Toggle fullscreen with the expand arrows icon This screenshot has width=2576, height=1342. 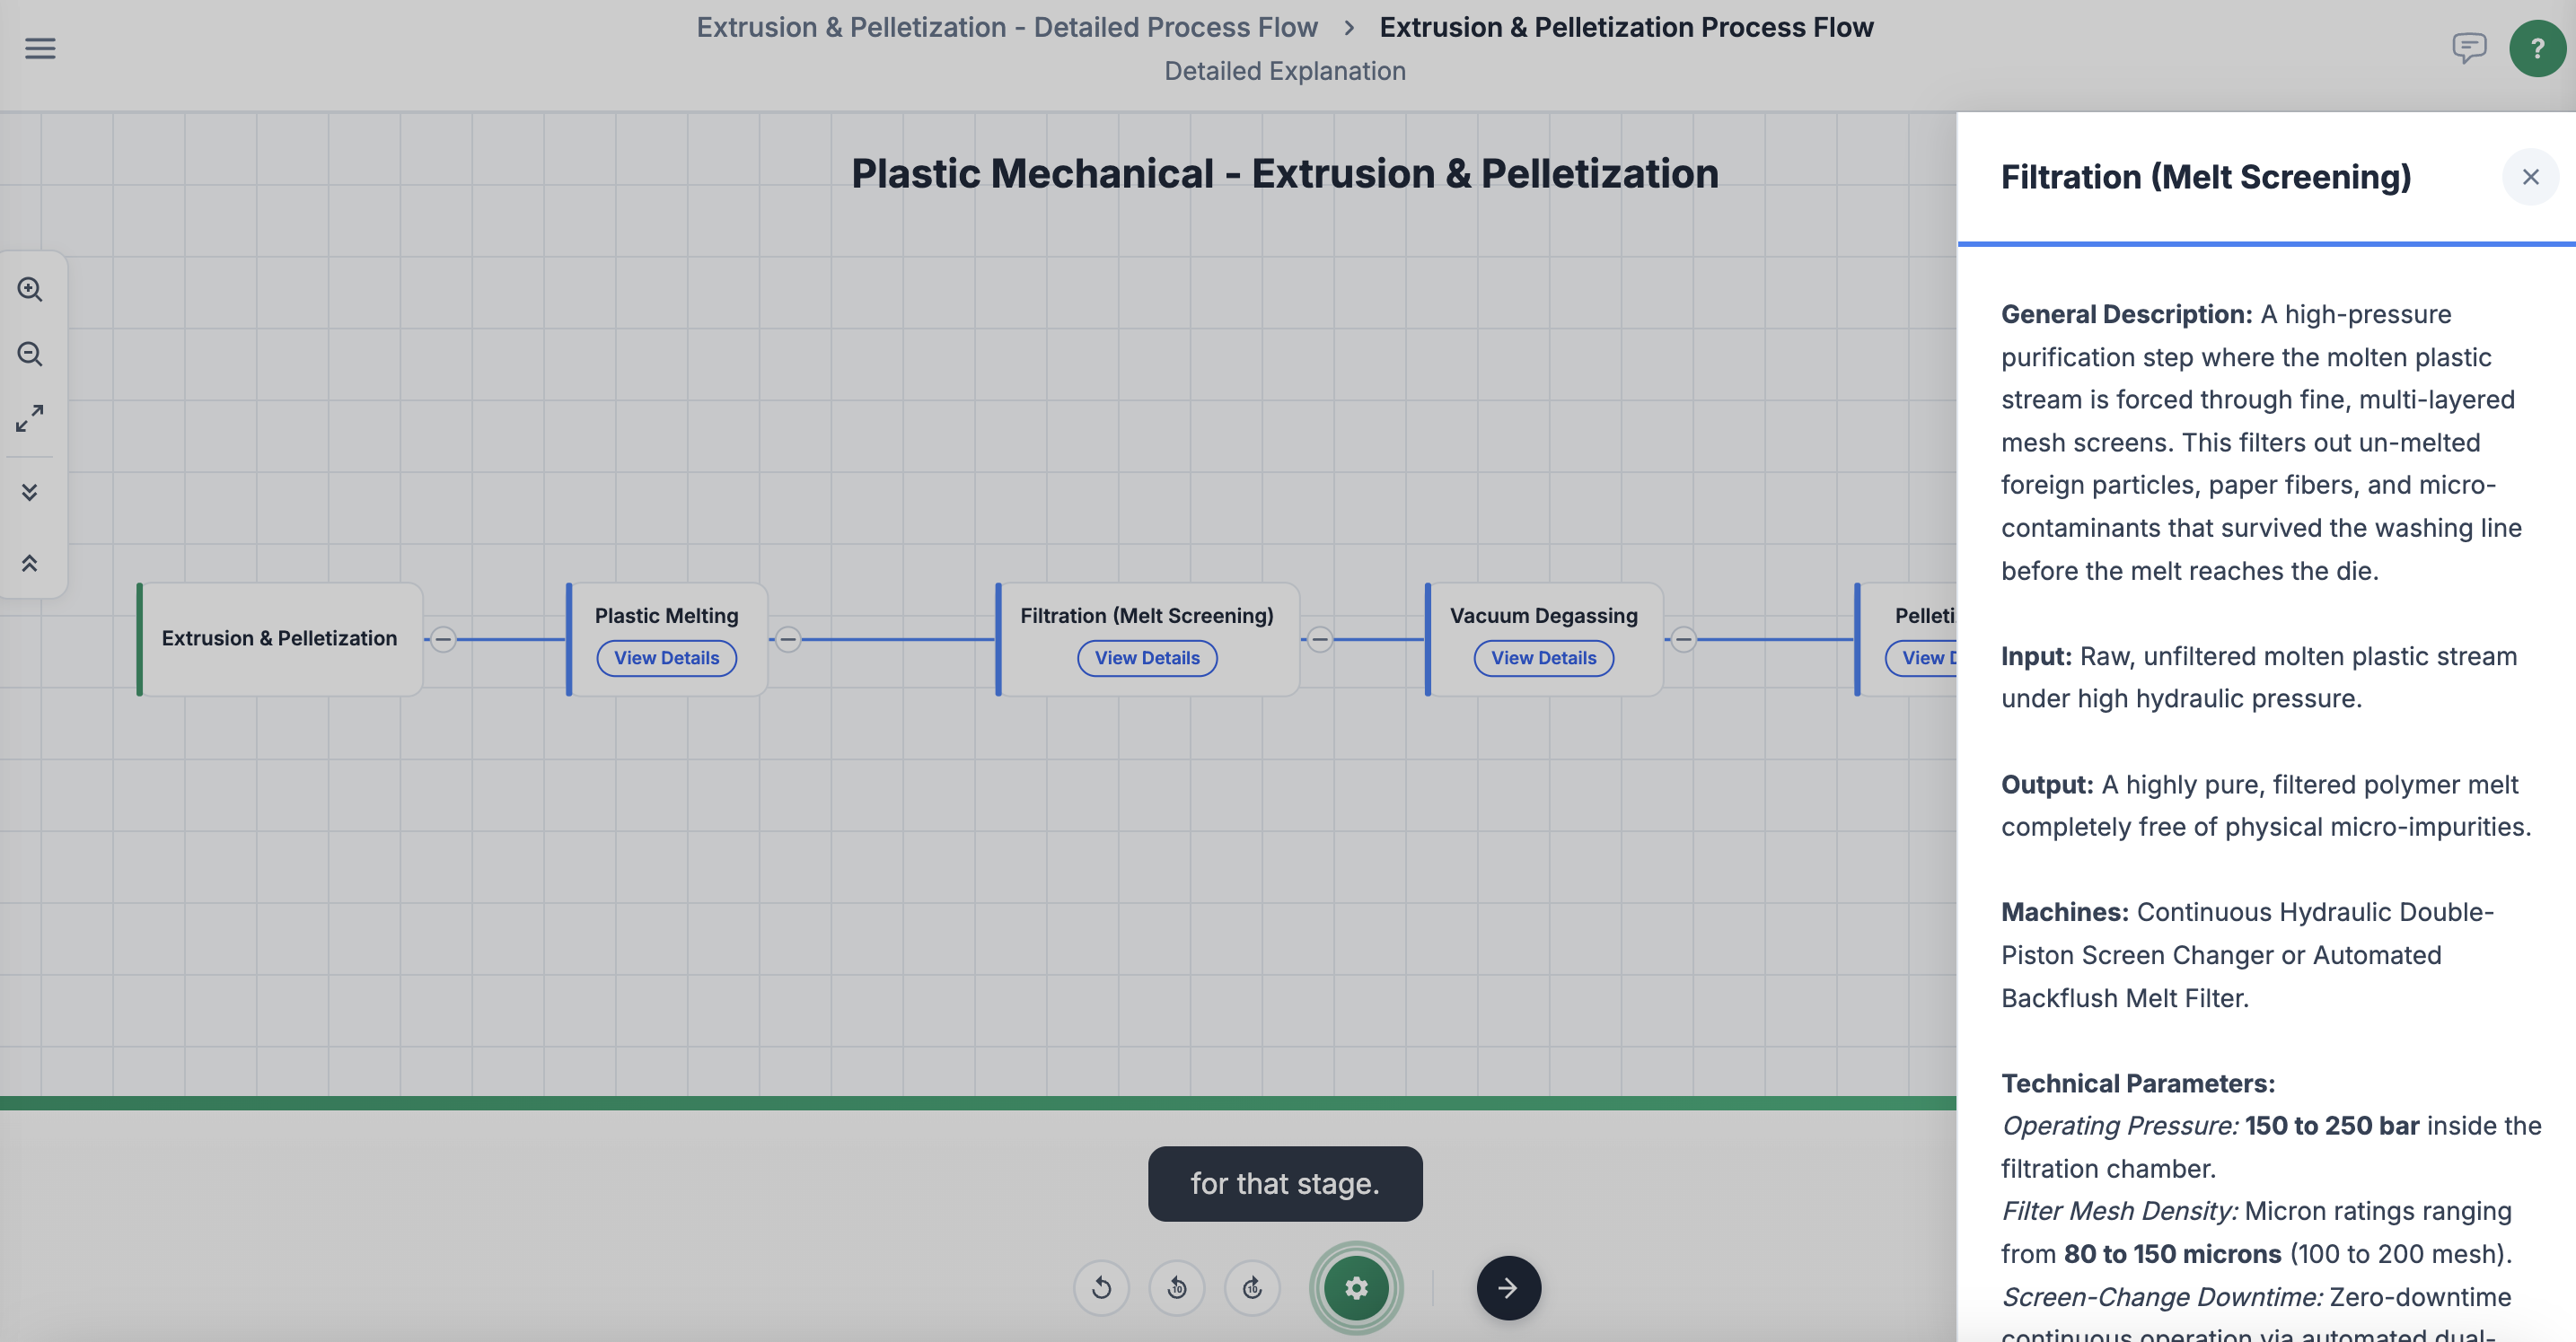[x=30, y=418]
